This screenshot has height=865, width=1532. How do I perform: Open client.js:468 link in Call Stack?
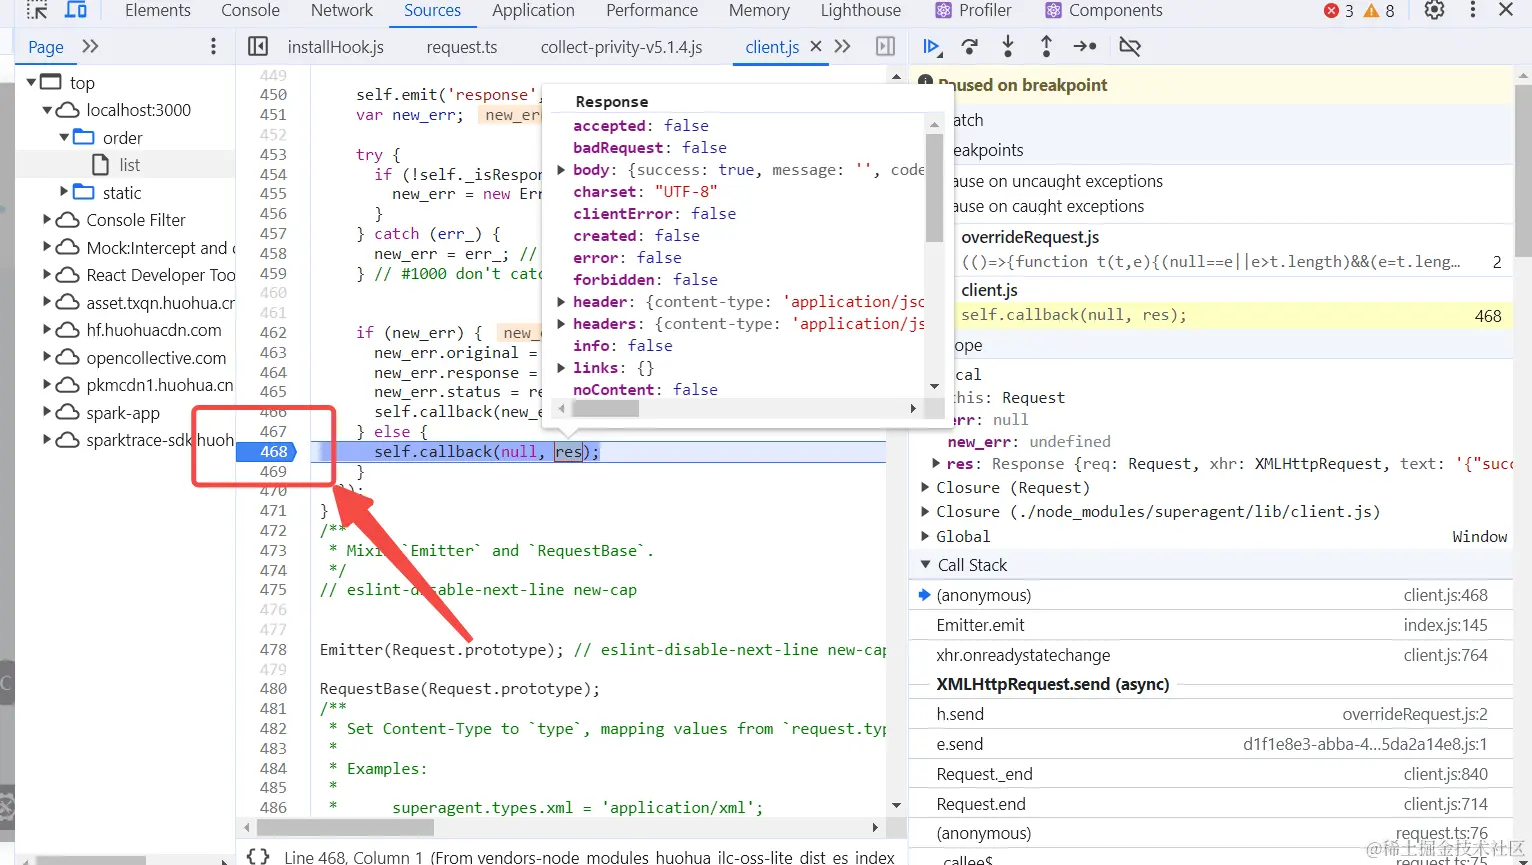pyautogui.click(x=1446, y=595)
